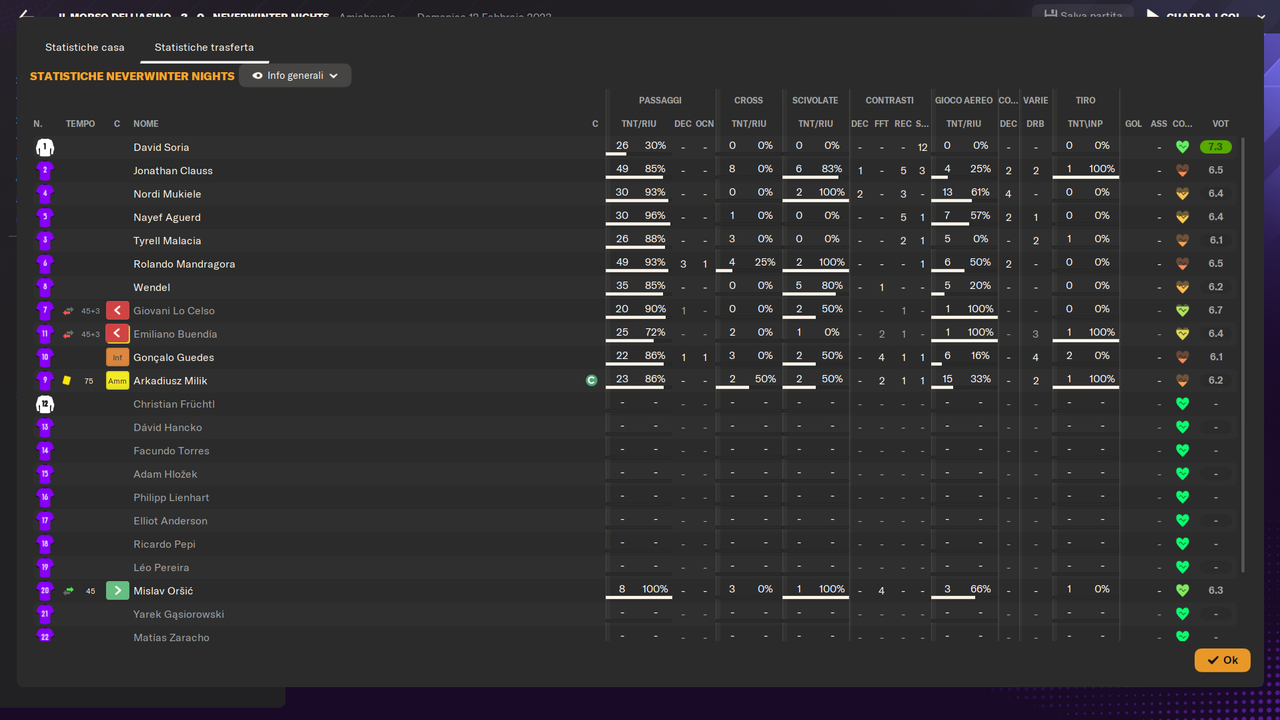Click Facundo Torres's green condition heart

pyautogui.click(x=1182, y=451)
